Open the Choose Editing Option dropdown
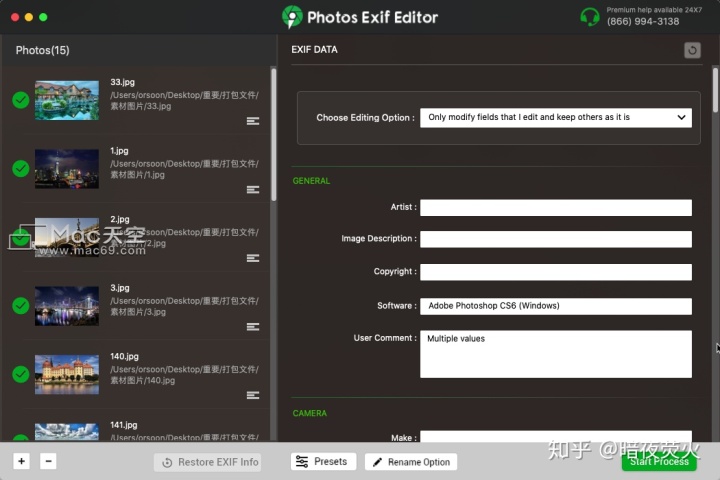The height and width of the screenshot is (480, 720). tap(556, 118)
